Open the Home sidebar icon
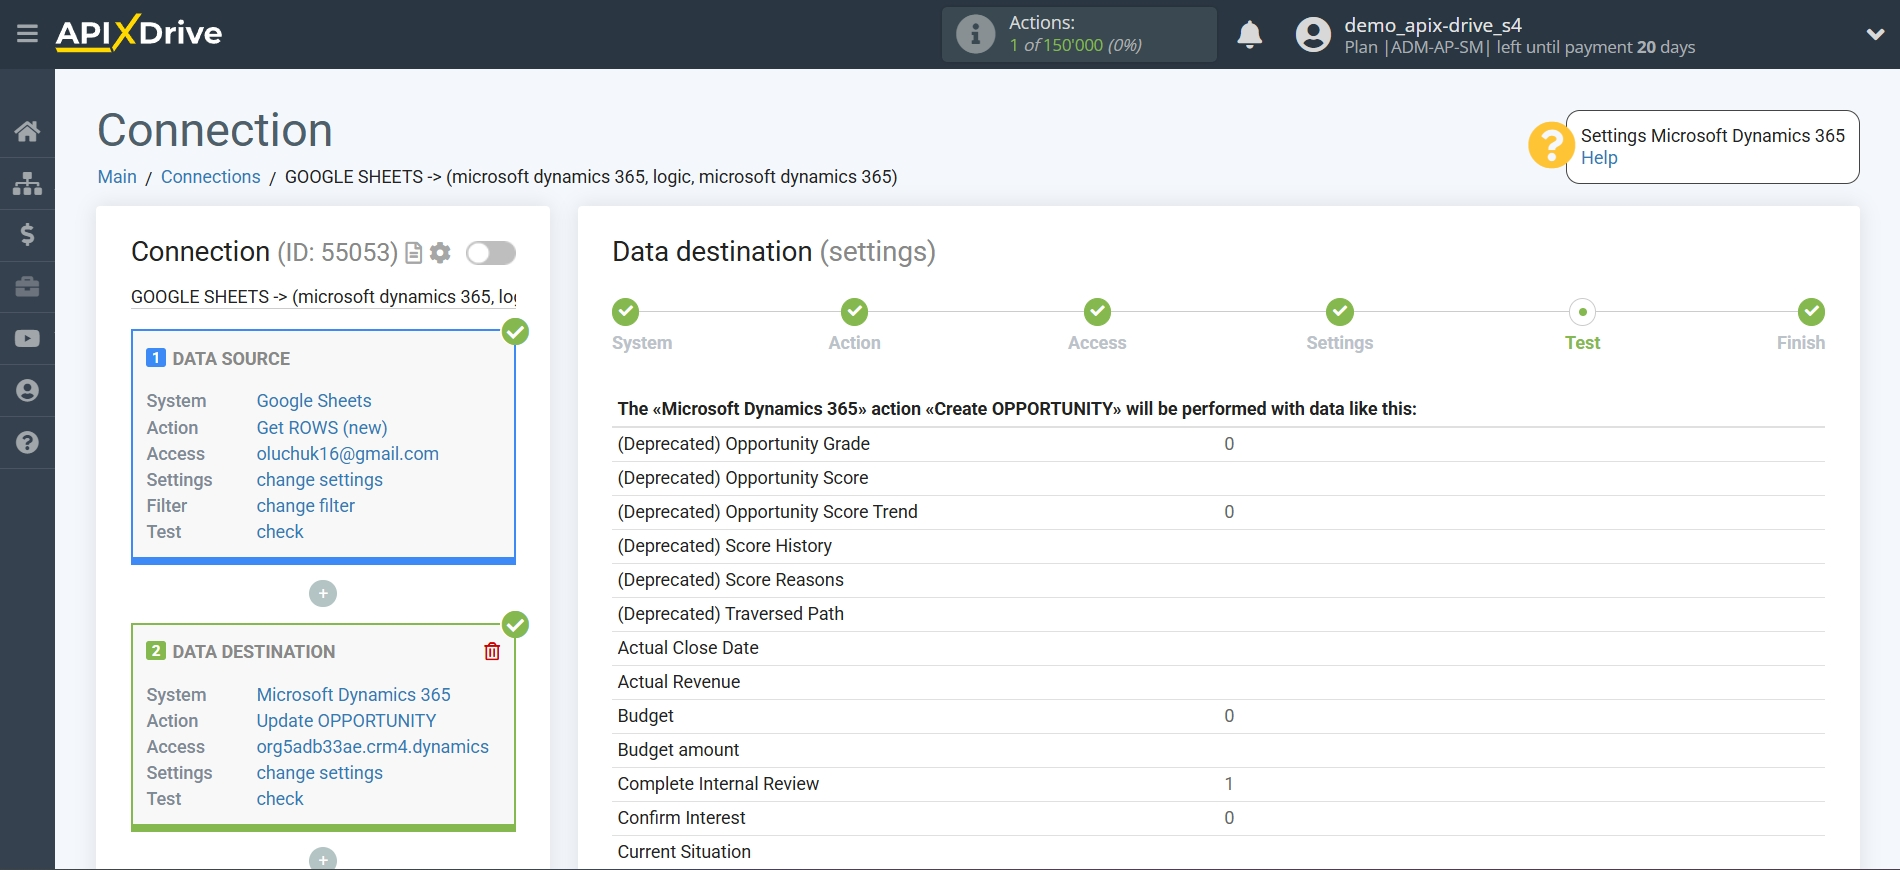This screenshot has height=870, width=1900. 27,131
